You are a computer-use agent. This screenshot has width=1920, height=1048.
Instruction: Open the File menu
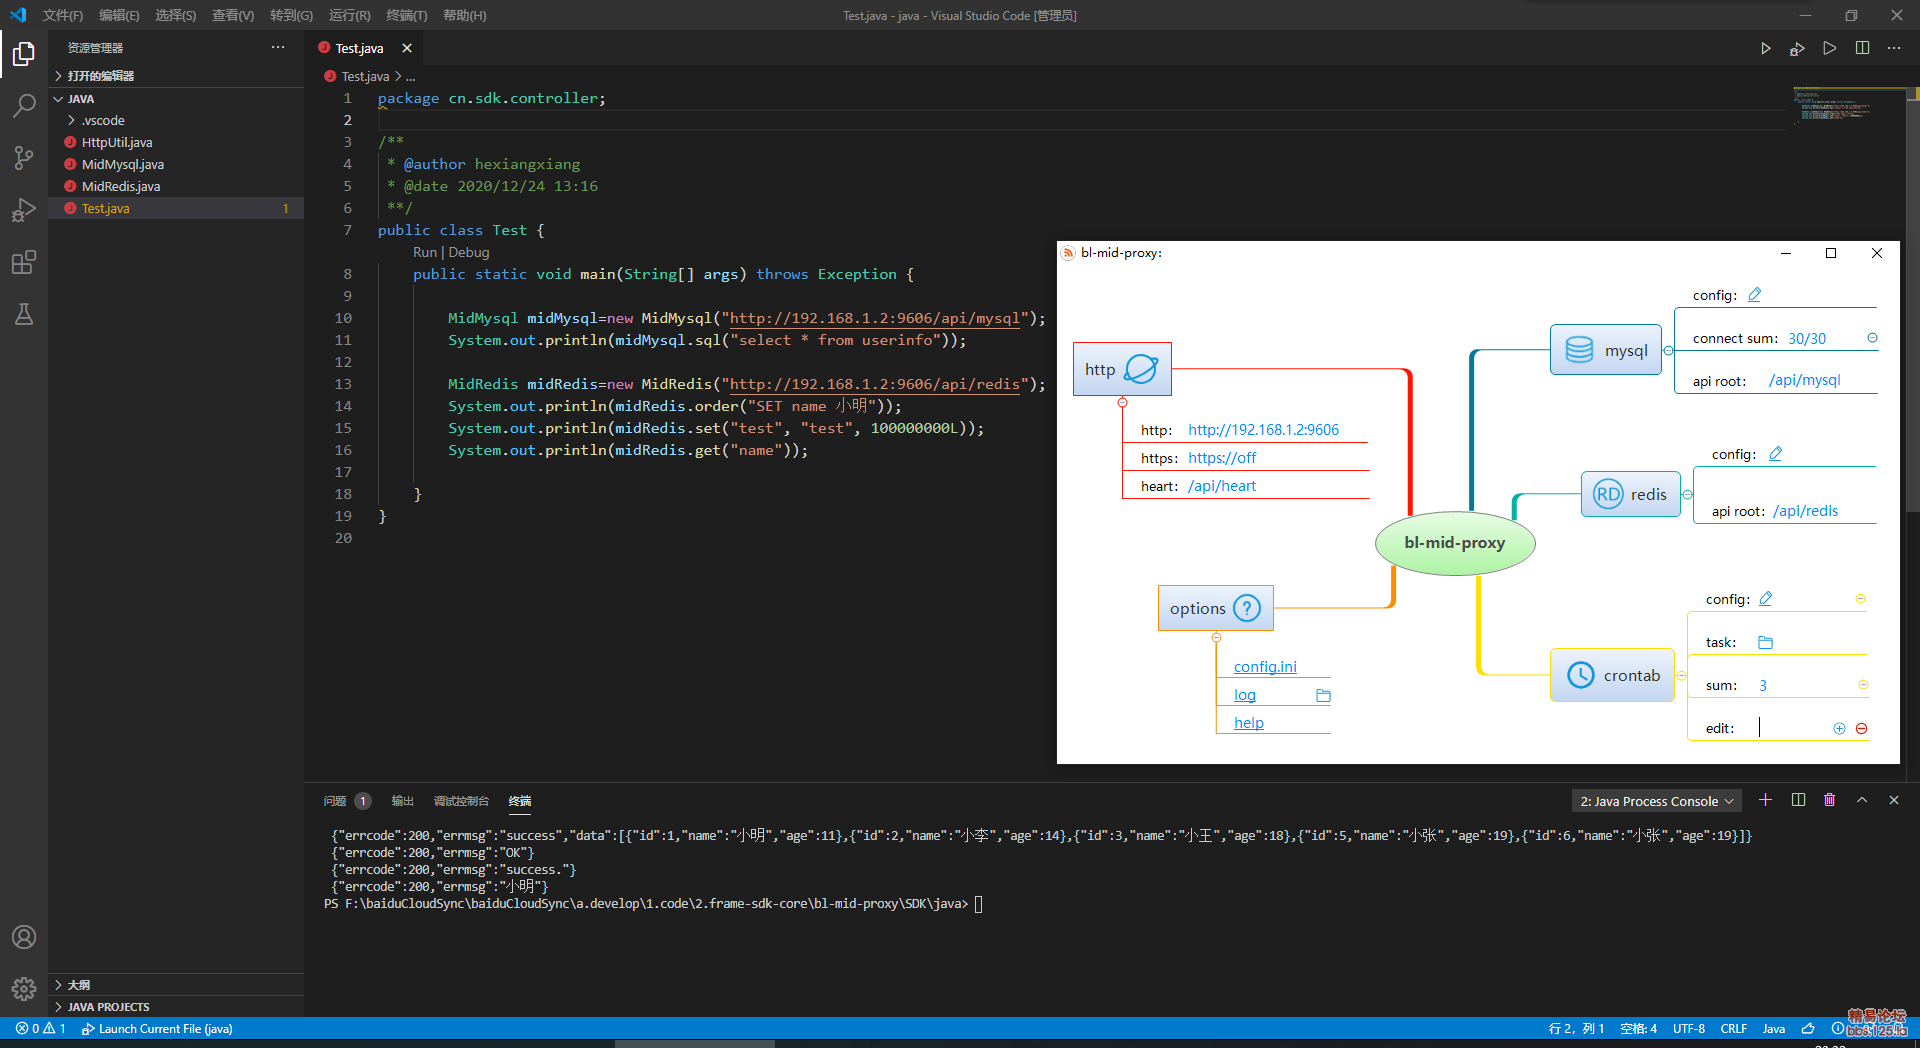(63, 15)
